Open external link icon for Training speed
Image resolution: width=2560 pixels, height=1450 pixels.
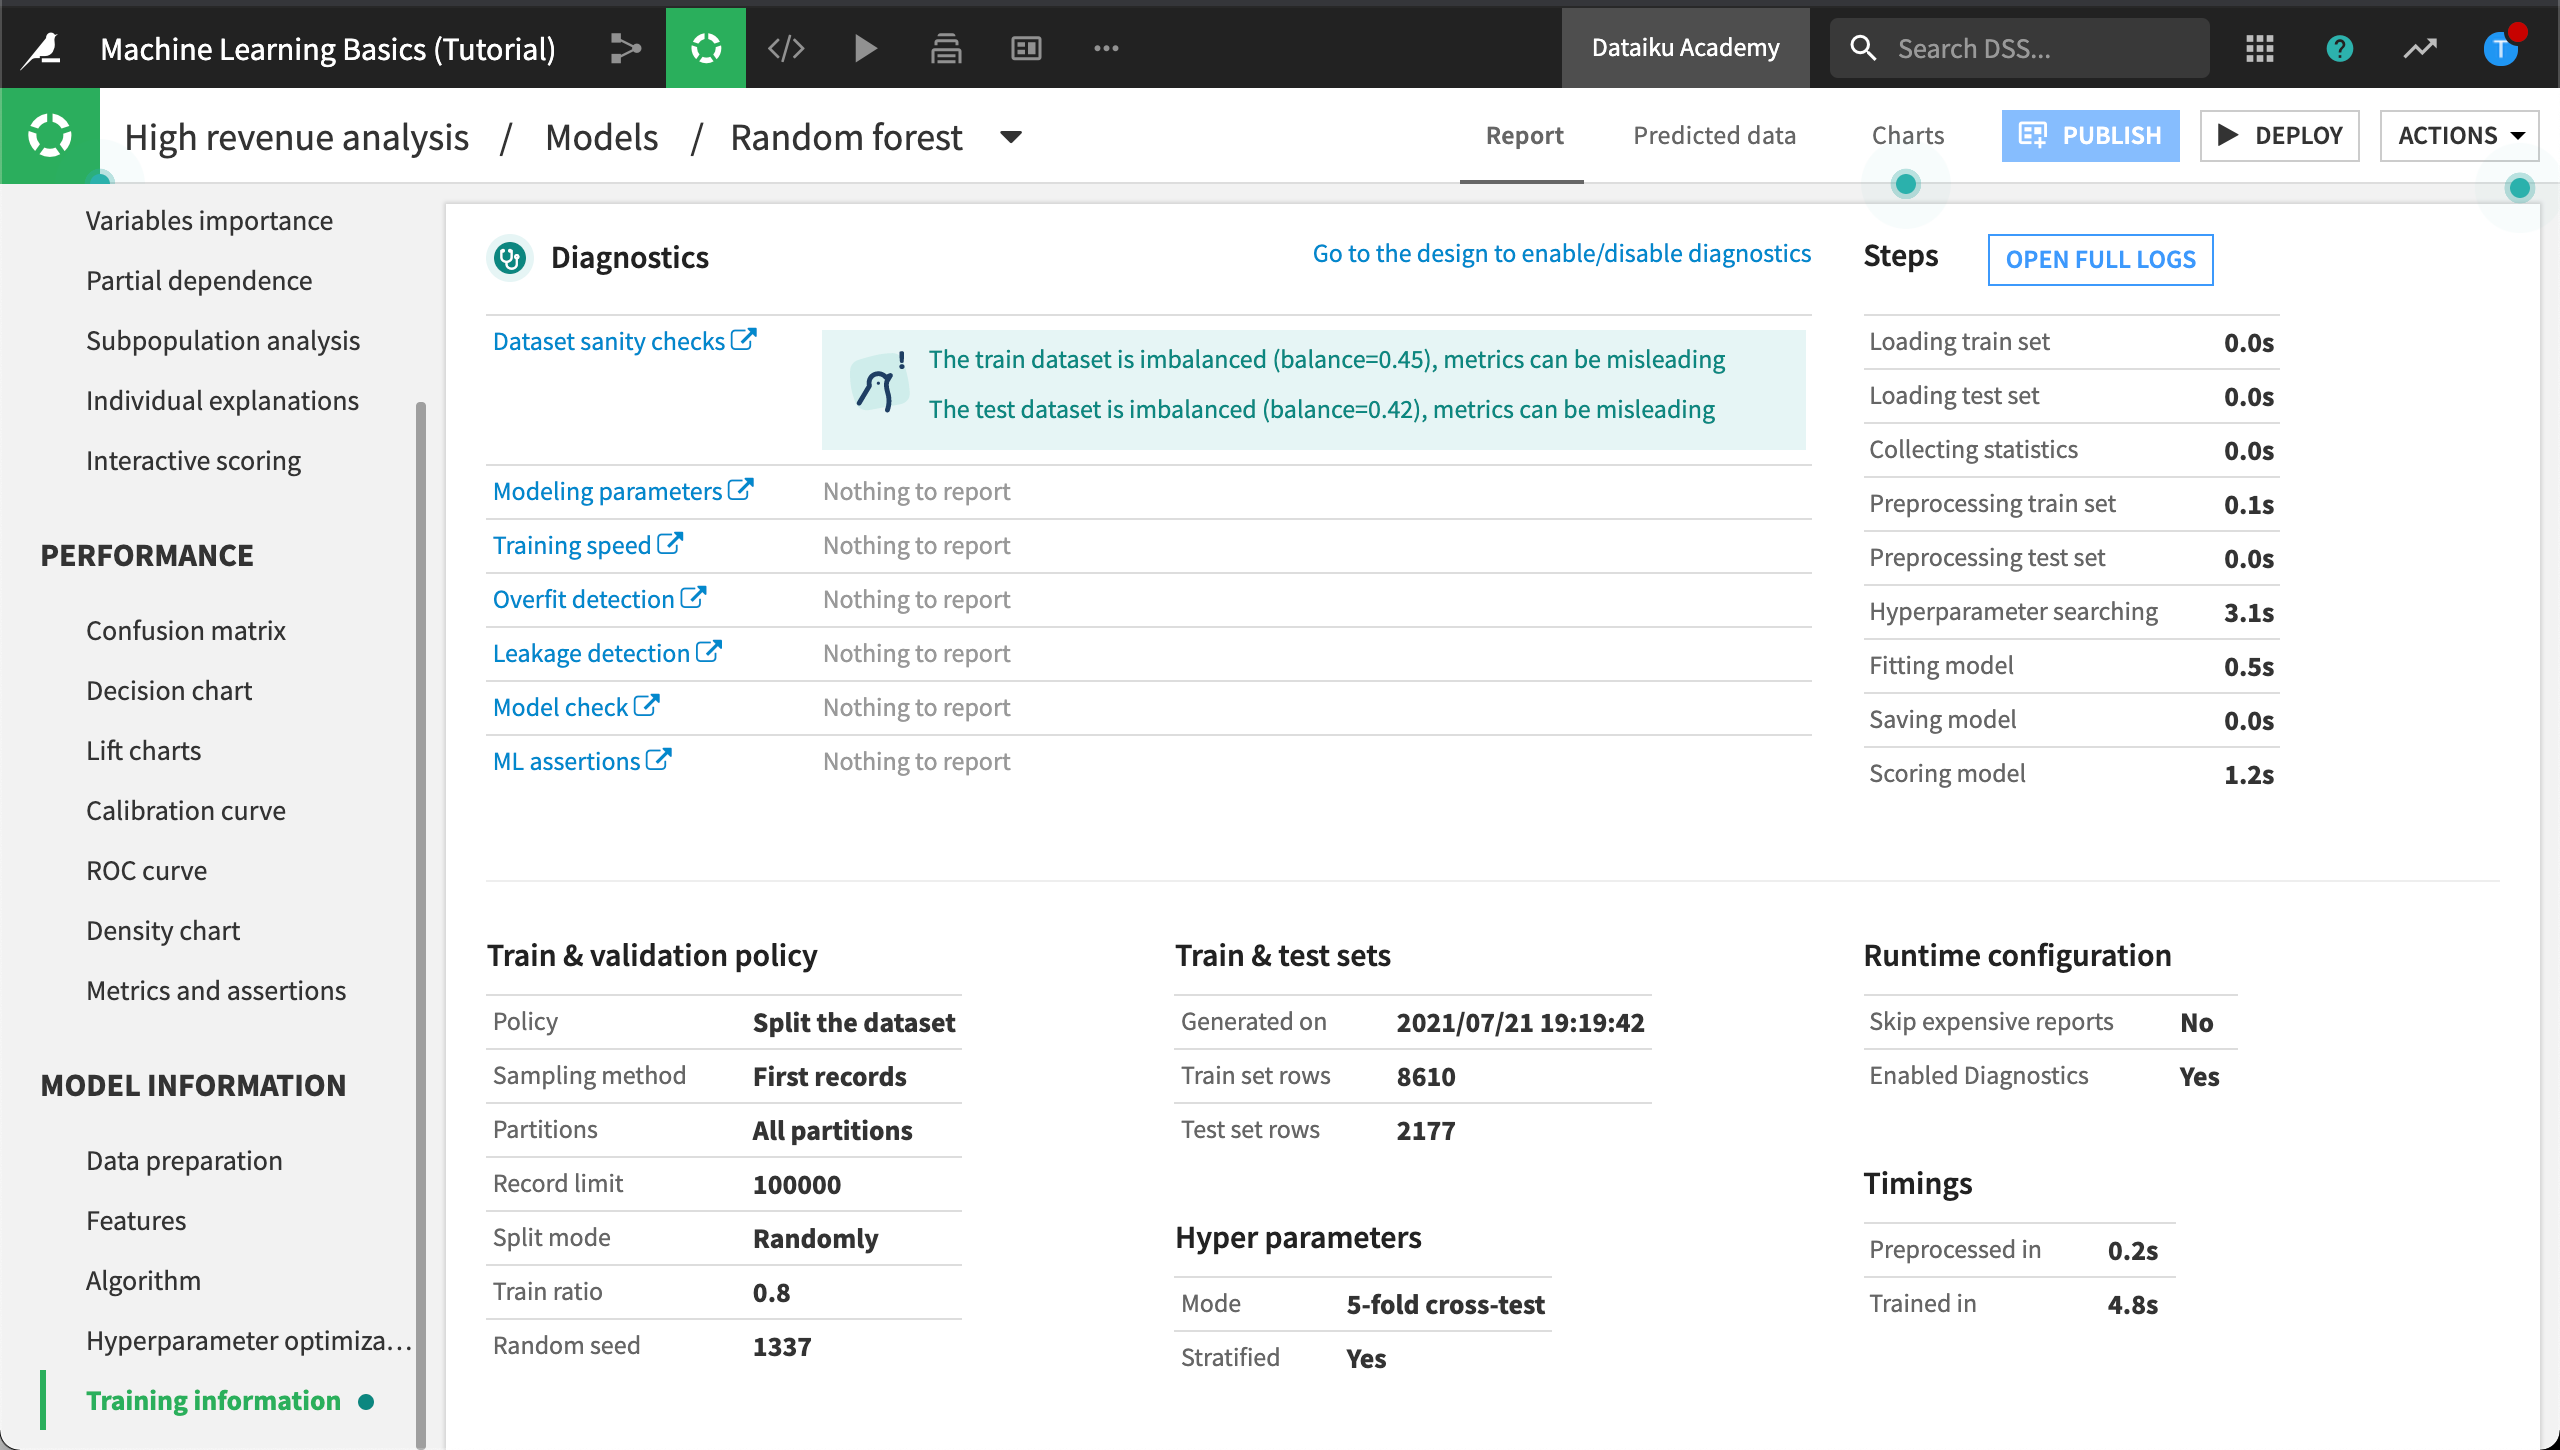click(x=670, y=544)
